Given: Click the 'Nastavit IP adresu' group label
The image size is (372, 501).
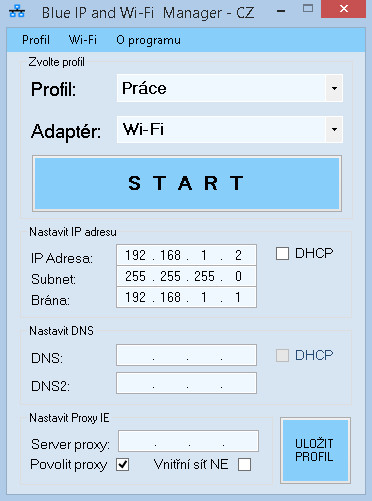Looking at the screenshot, I should coord(73,232).
